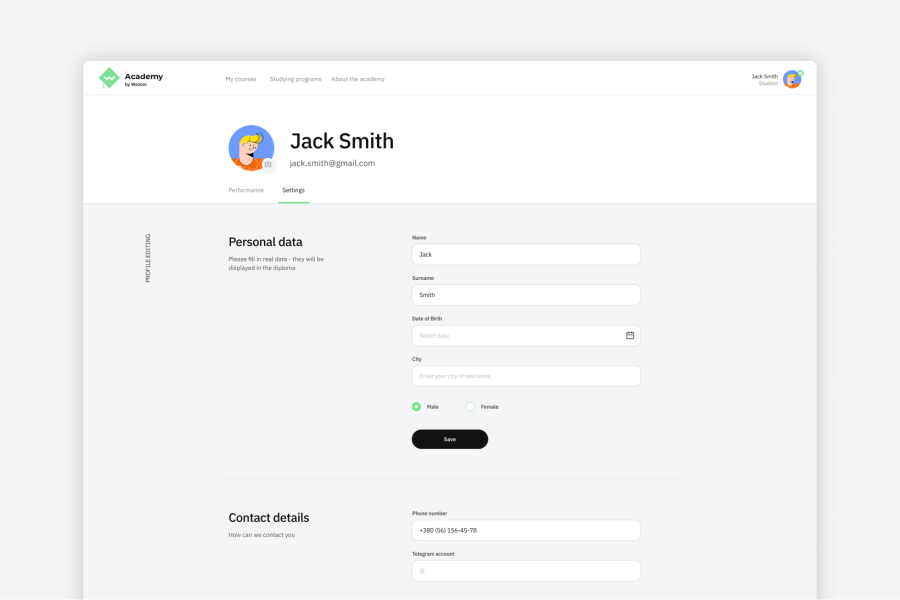
Task: Select the Female radio button
Action: pos(471,407)
